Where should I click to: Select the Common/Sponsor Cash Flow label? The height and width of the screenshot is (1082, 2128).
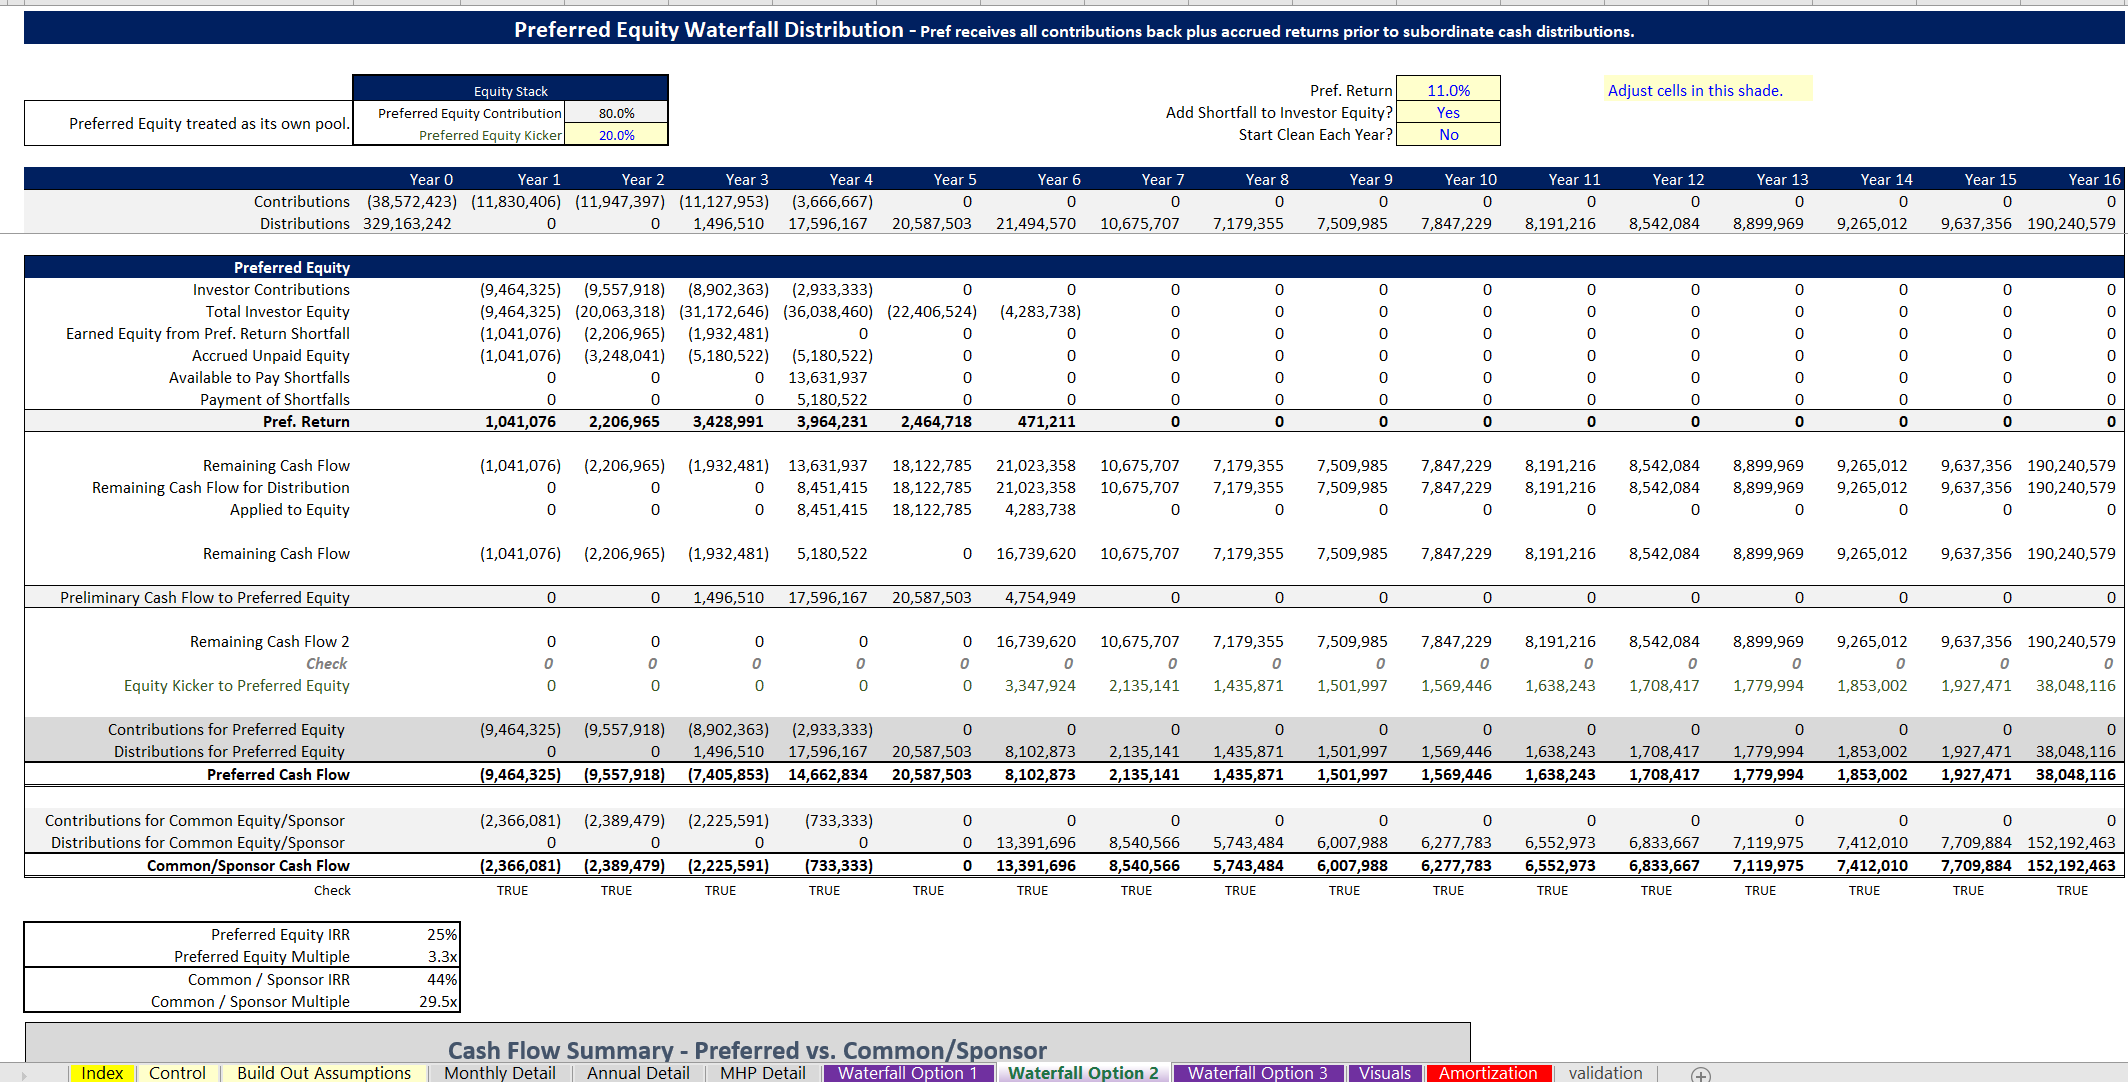[x=248, y=865]
